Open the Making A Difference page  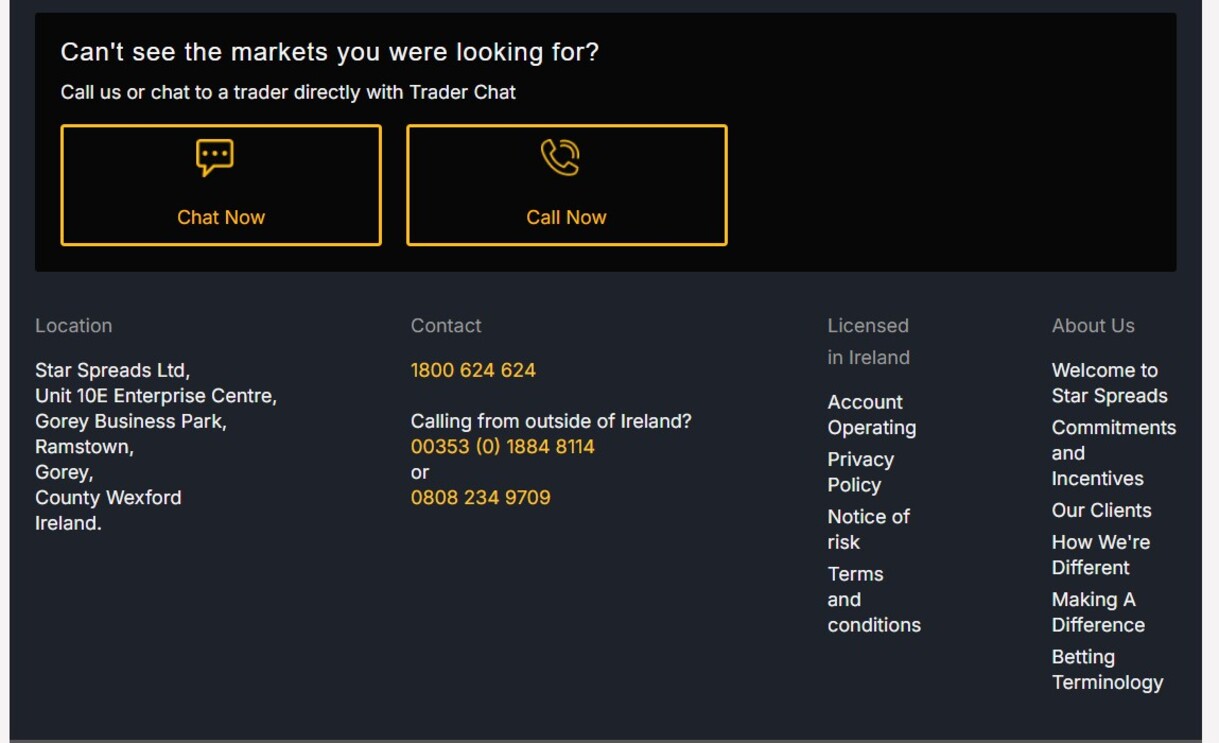point(1098,611)
